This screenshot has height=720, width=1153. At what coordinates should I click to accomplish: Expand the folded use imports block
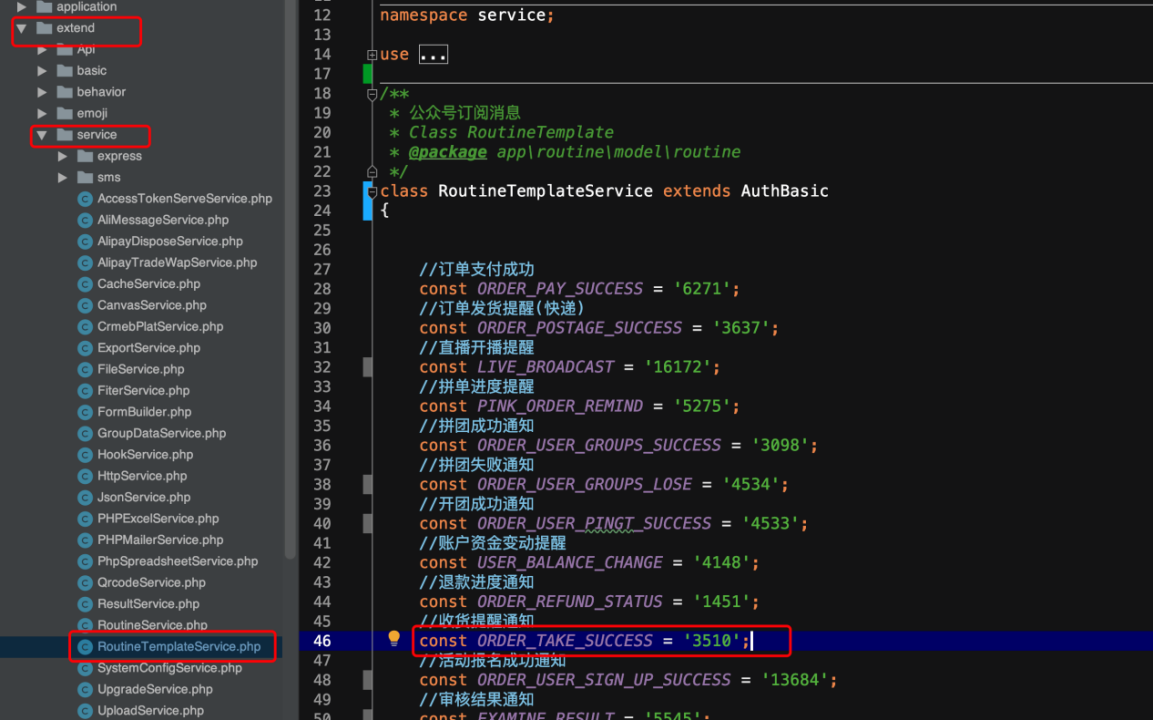point(372,54)
